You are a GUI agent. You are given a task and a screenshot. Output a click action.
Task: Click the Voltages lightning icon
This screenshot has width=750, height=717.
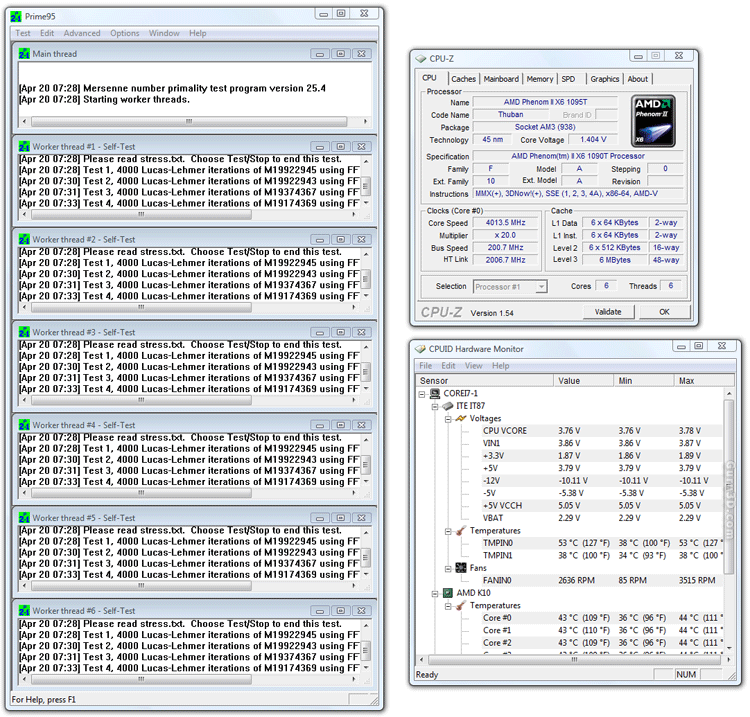tap(460, 418)
